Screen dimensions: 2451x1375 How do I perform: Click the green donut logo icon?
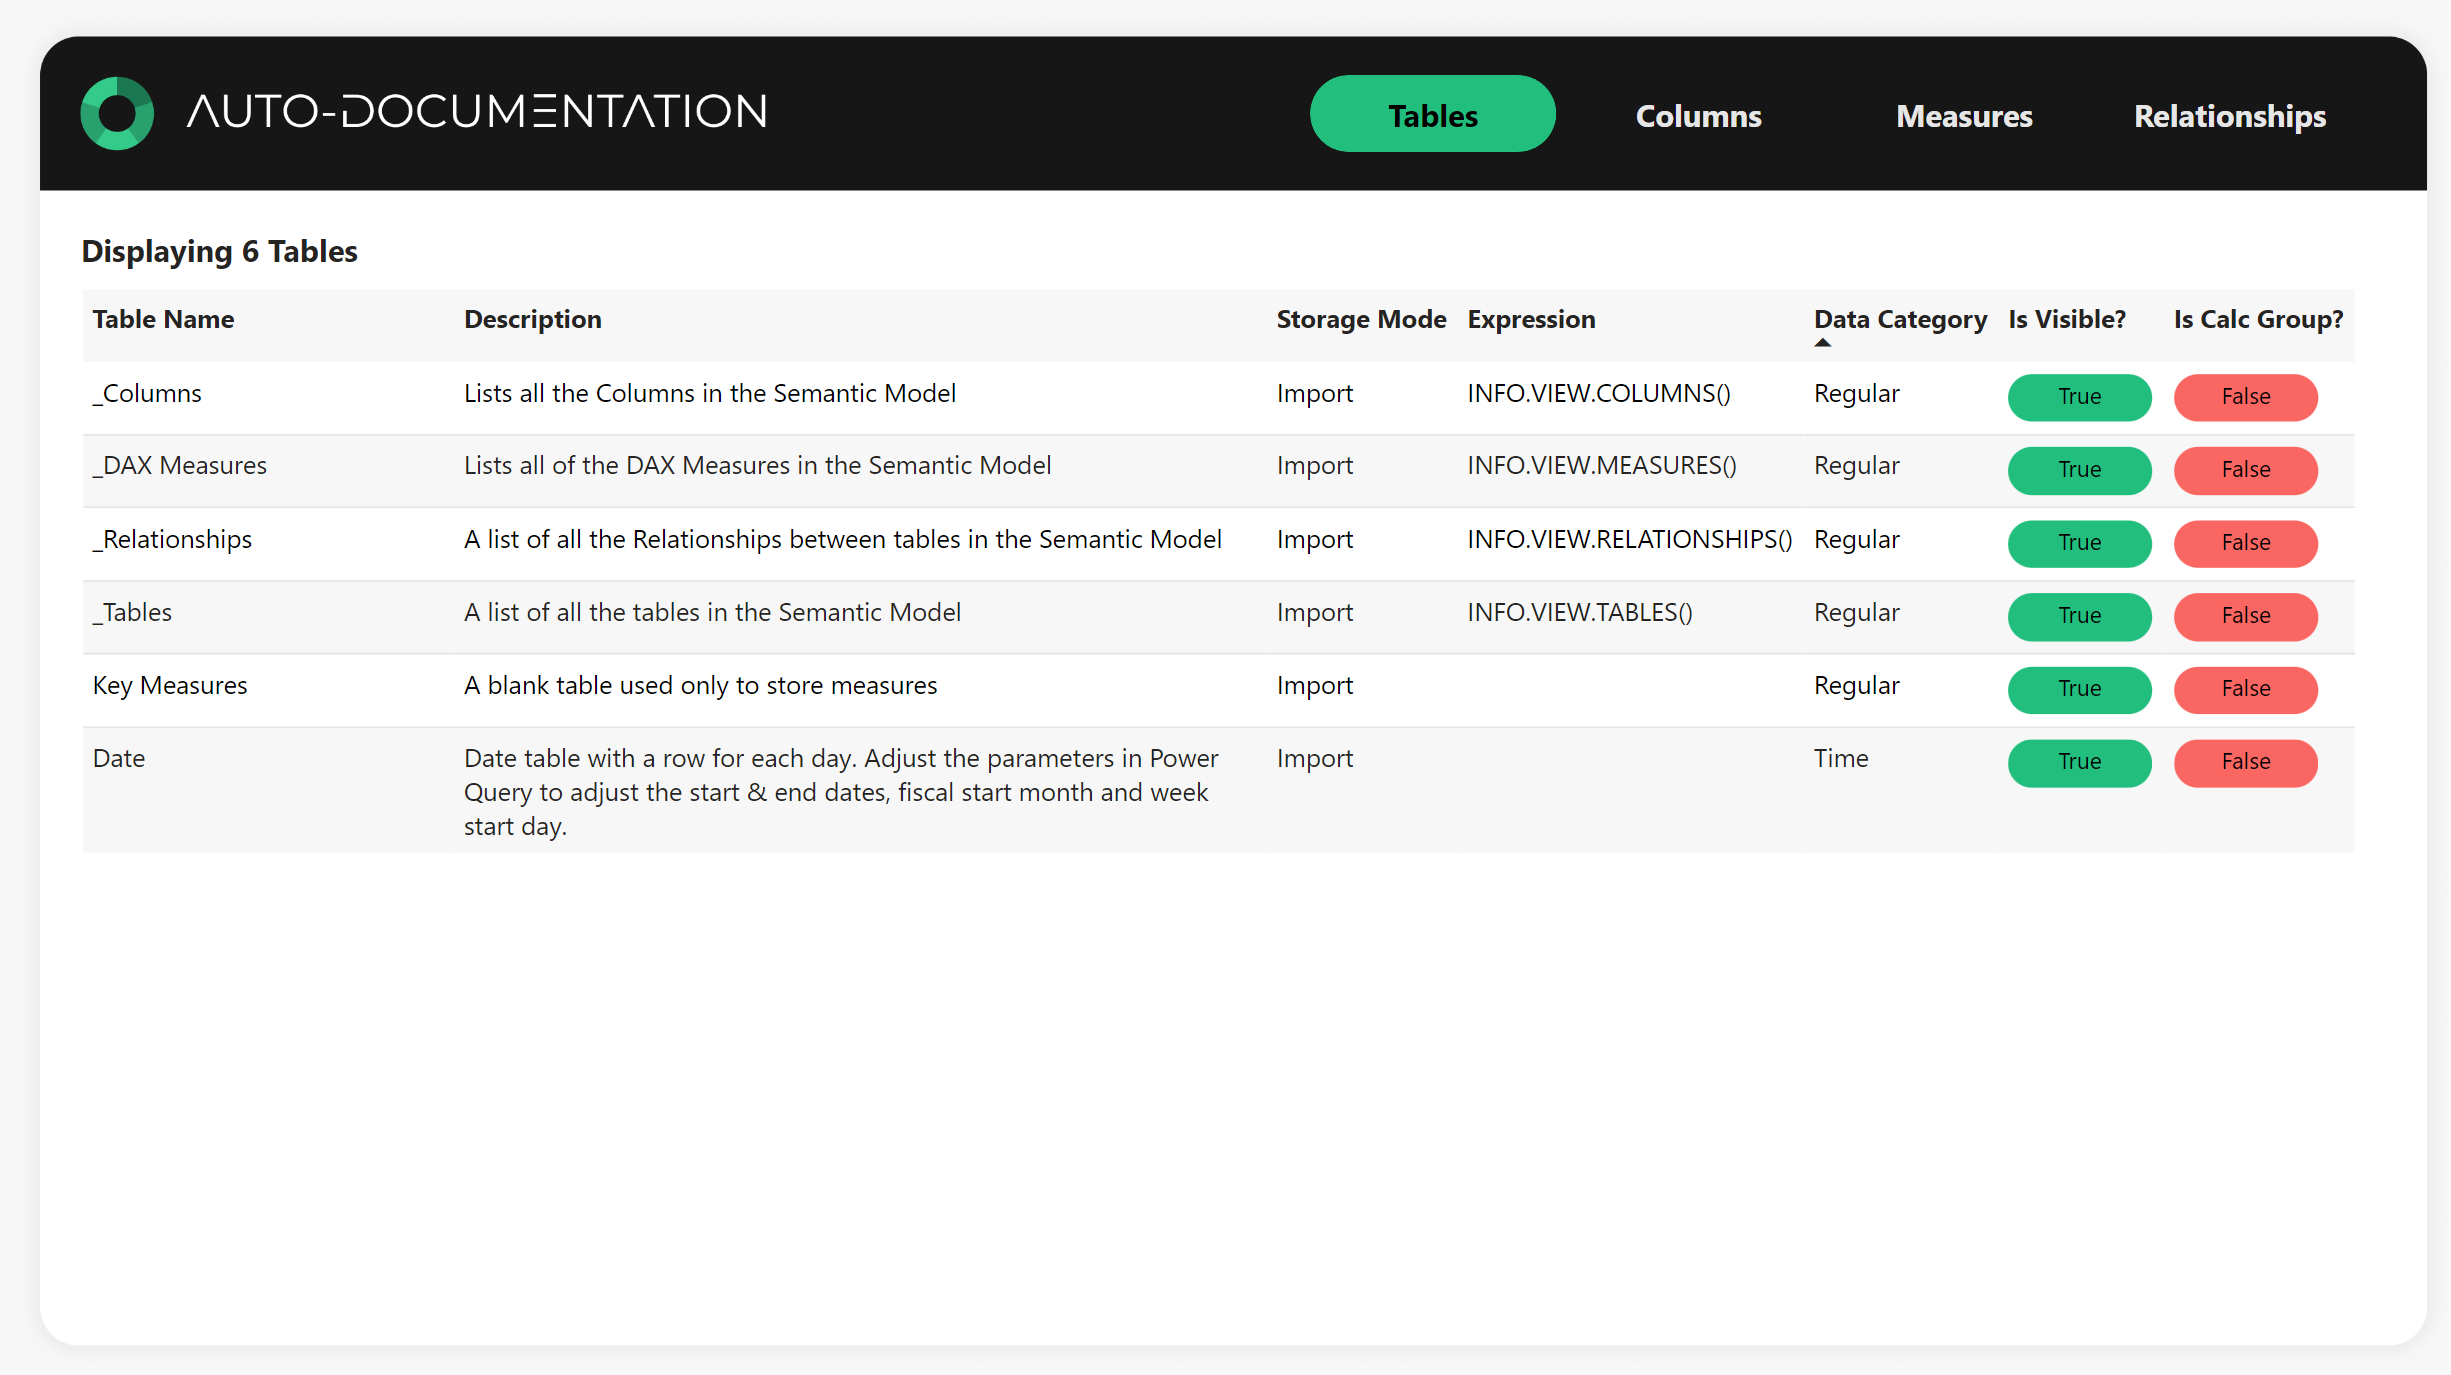pyautogui.click(x=117, y=113)
